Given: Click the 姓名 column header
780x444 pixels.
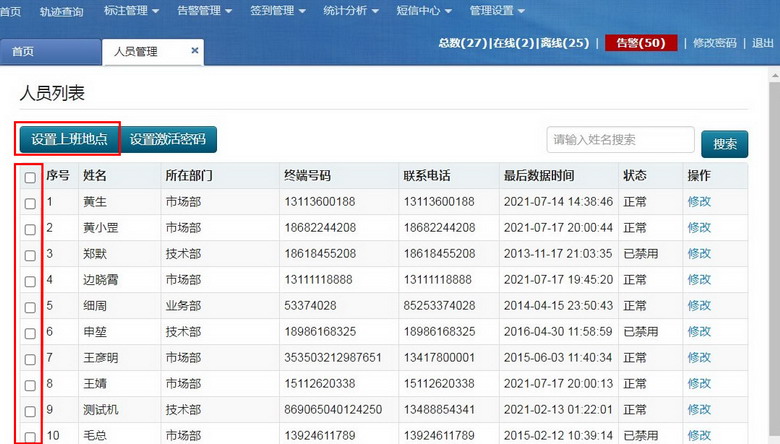Looking at the screenshot, I should tap(95, 176).
